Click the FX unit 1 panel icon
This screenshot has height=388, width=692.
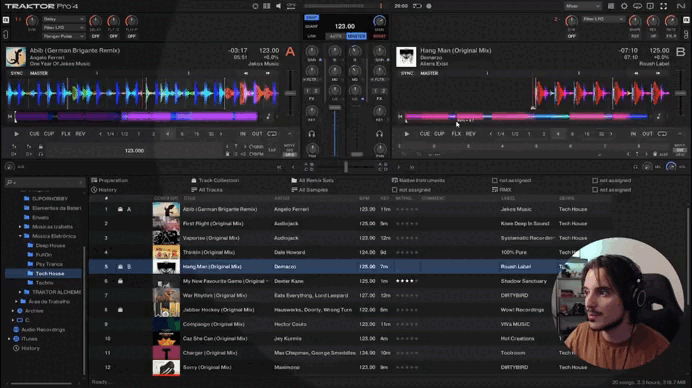(x=6, y=20)
